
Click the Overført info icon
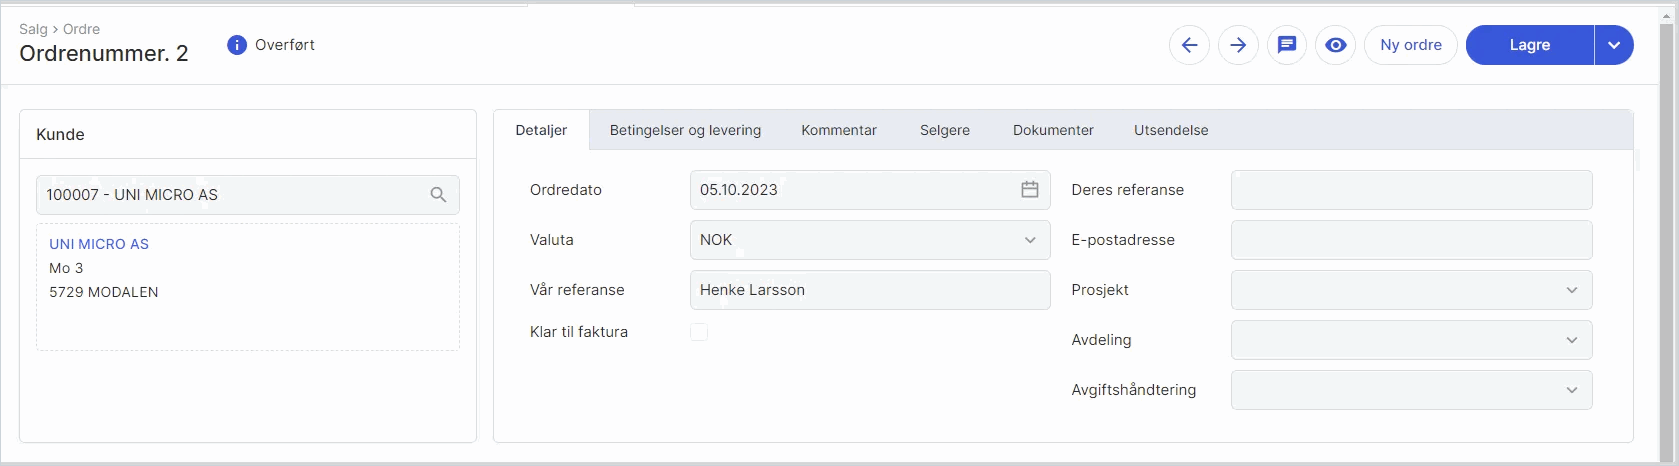[x=237, y=45]
